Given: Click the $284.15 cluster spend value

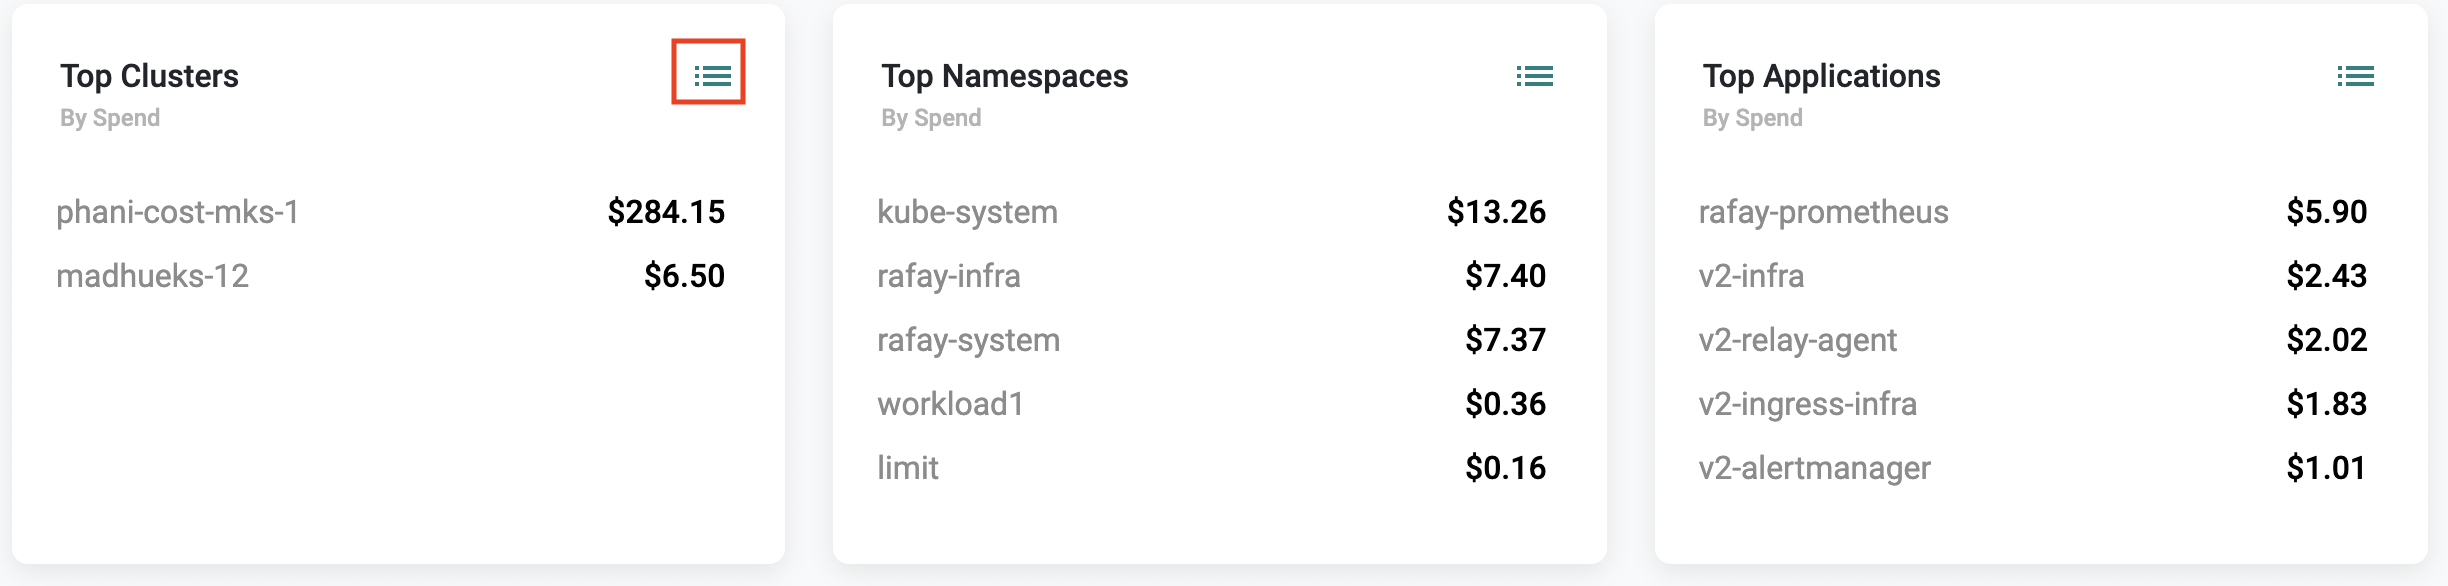Looking at the screenshot, I should pos(666,212).
